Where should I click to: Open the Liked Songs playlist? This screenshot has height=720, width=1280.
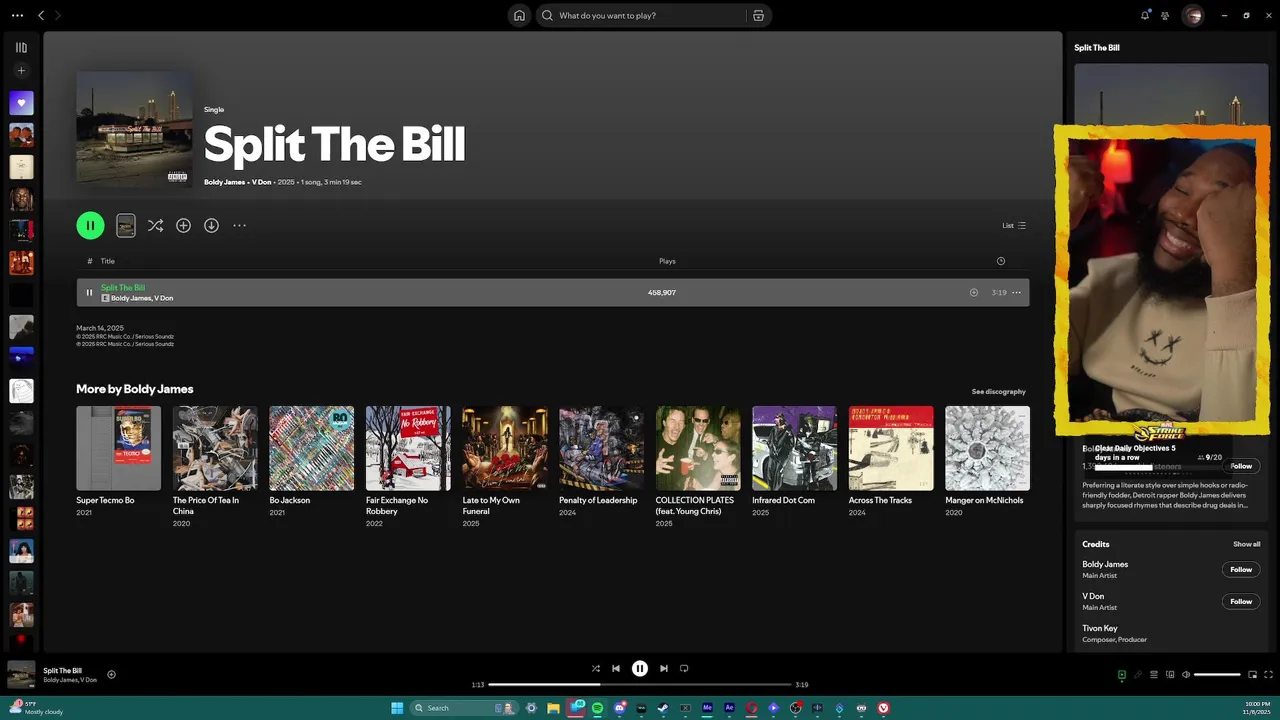pos(21,103)
